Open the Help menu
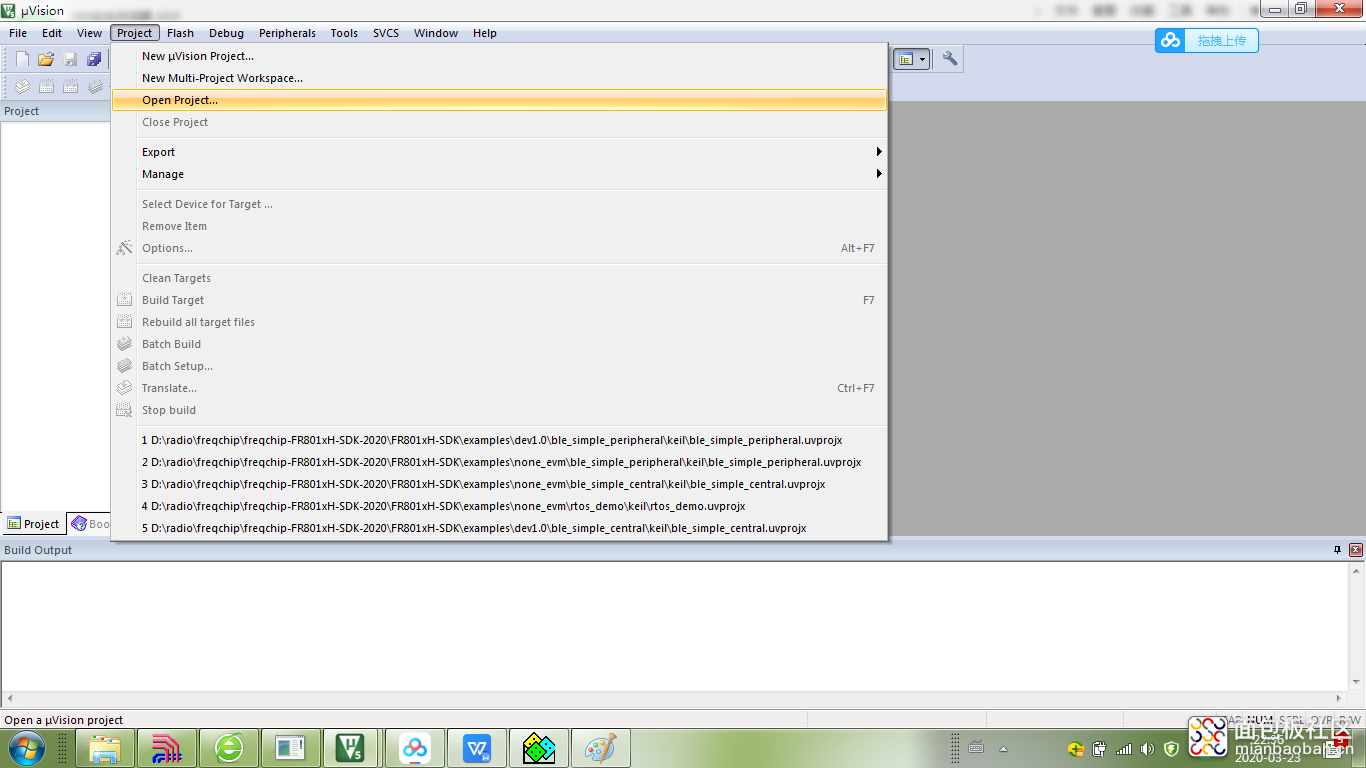Screen dimensions: 1366x768 485,33
